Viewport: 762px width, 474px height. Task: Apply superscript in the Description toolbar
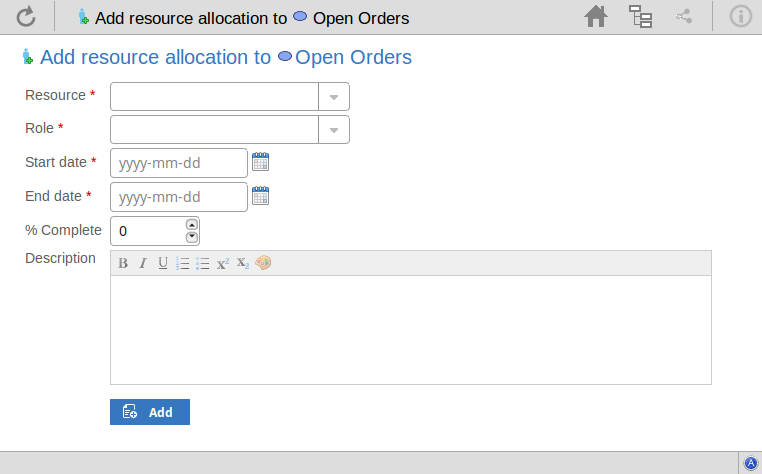click(223, 263)
